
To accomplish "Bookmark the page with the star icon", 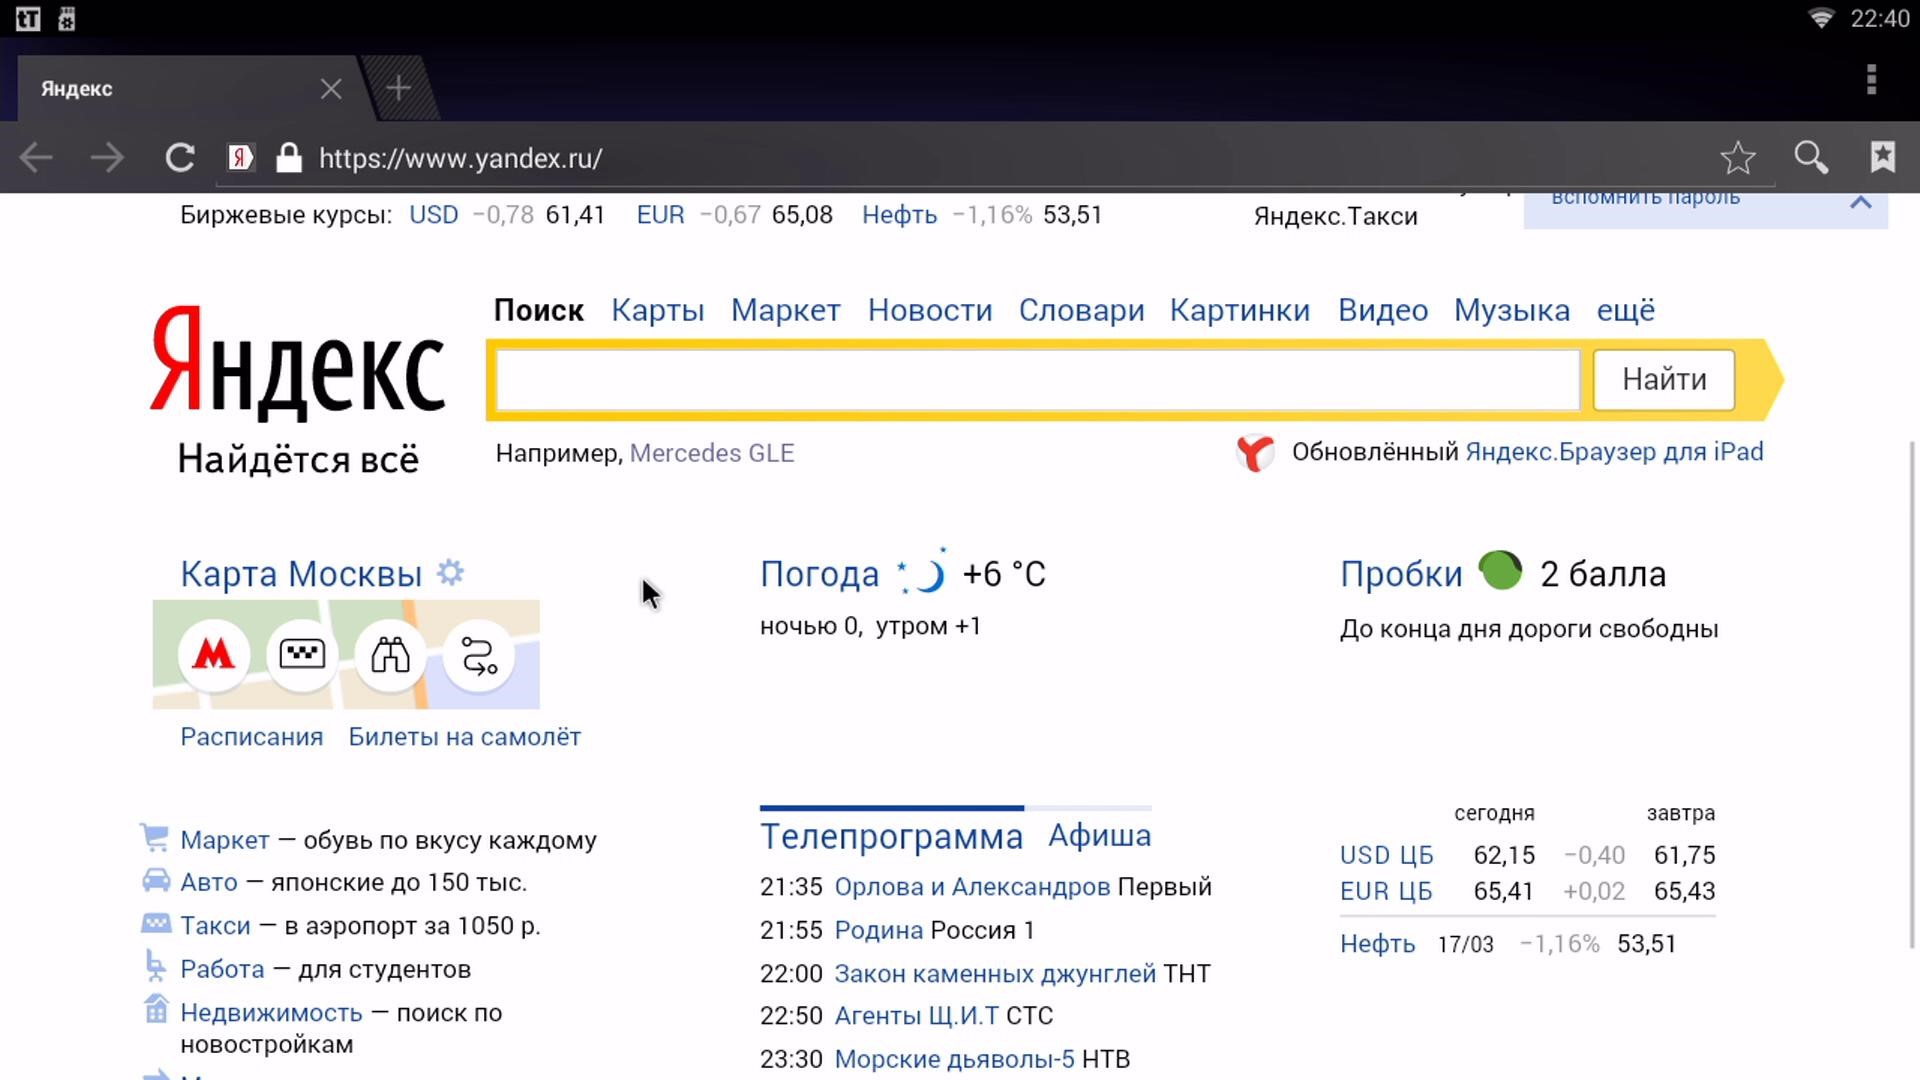I will click(x=1738, y=157).
